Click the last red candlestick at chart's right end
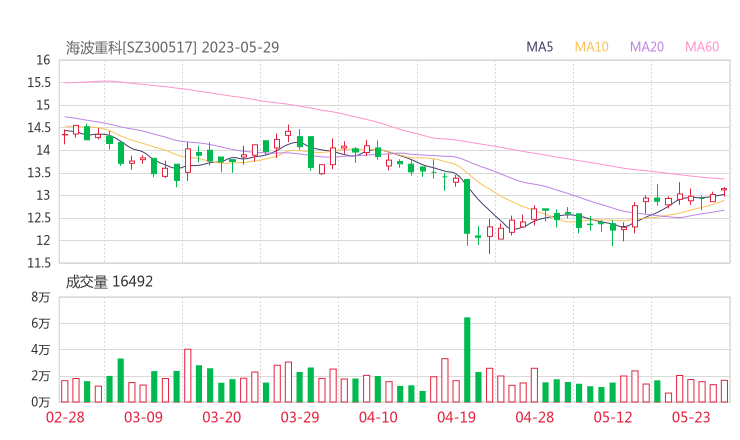The width and height of the screenshot is (740, 440). [724, 190]
